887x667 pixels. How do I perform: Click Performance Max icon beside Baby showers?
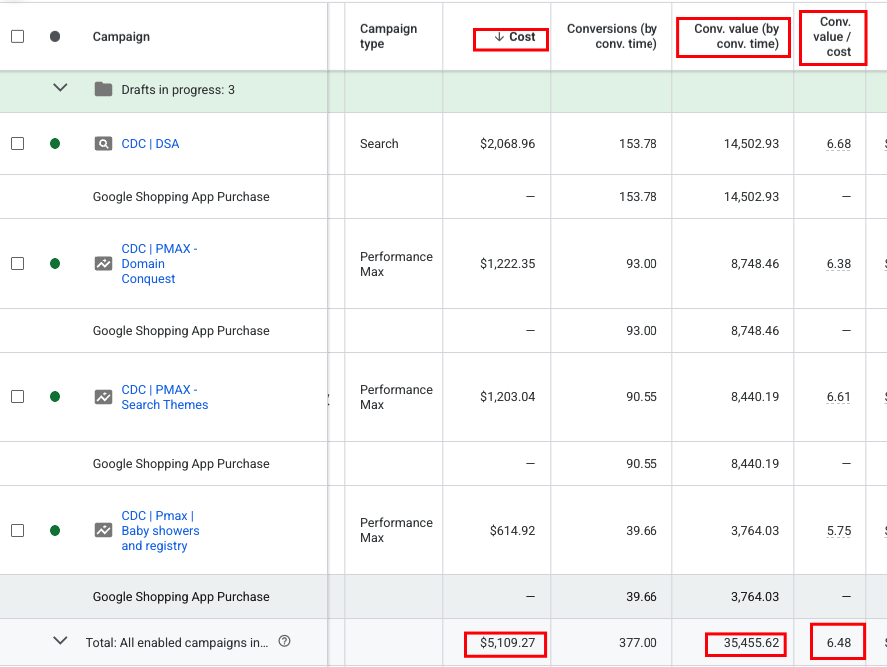point(103,531)
